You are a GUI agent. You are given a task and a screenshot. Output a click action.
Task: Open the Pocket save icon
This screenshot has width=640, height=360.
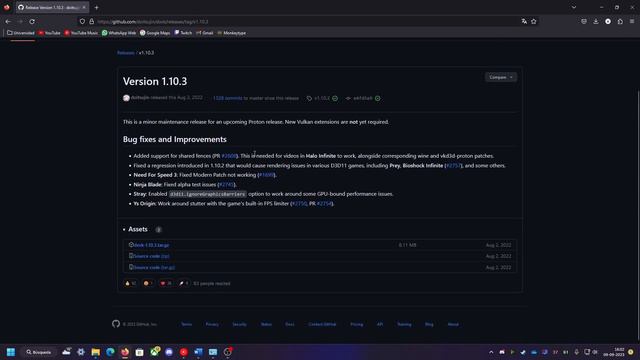(584, 21)
